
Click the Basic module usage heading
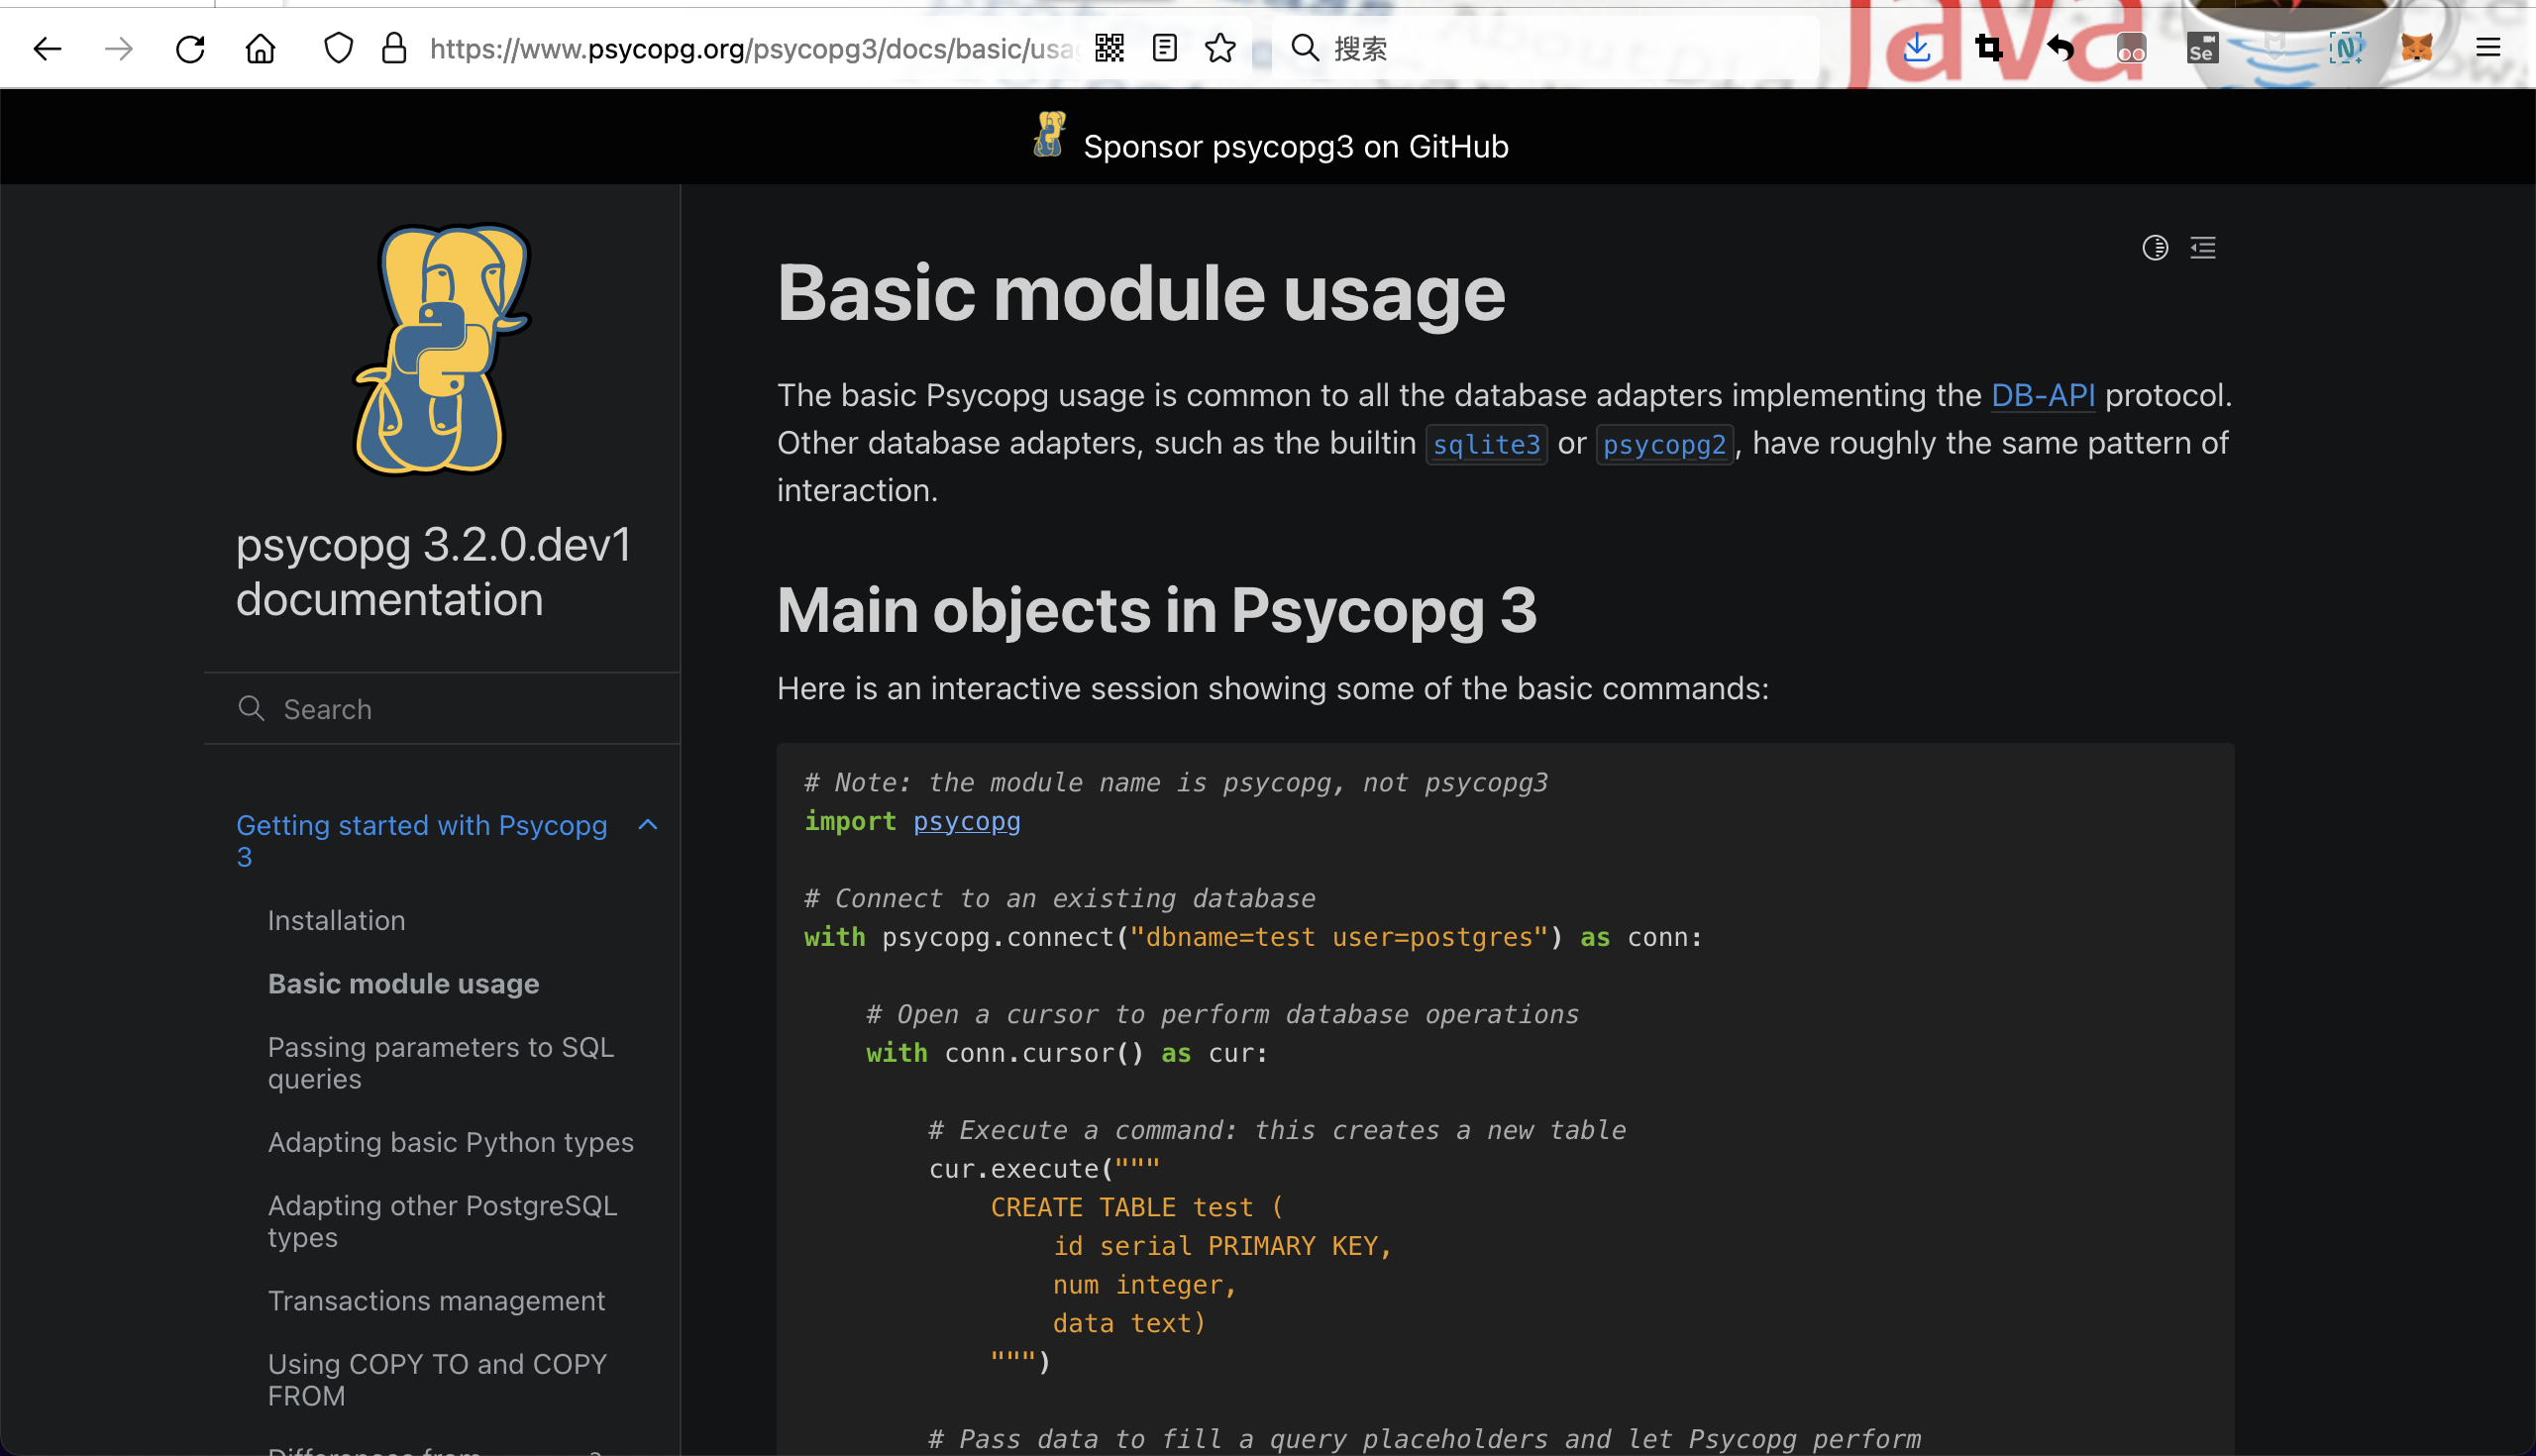1141,293
